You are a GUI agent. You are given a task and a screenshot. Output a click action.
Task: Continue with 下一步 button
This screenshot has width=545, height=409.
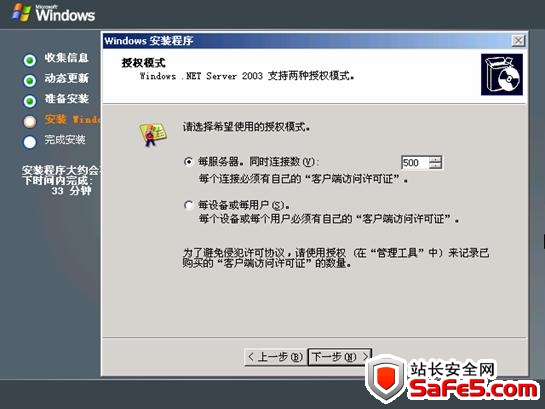(x=340, y=357)
